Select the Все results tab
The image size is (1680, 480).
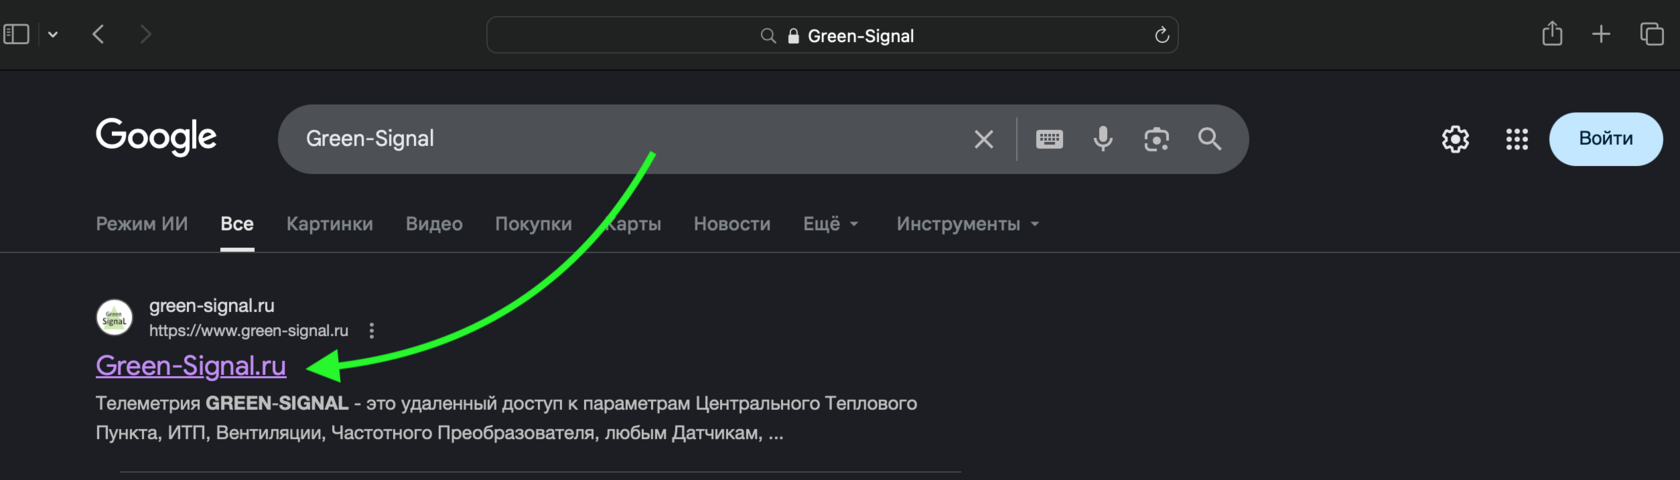[x=237, y=224]
